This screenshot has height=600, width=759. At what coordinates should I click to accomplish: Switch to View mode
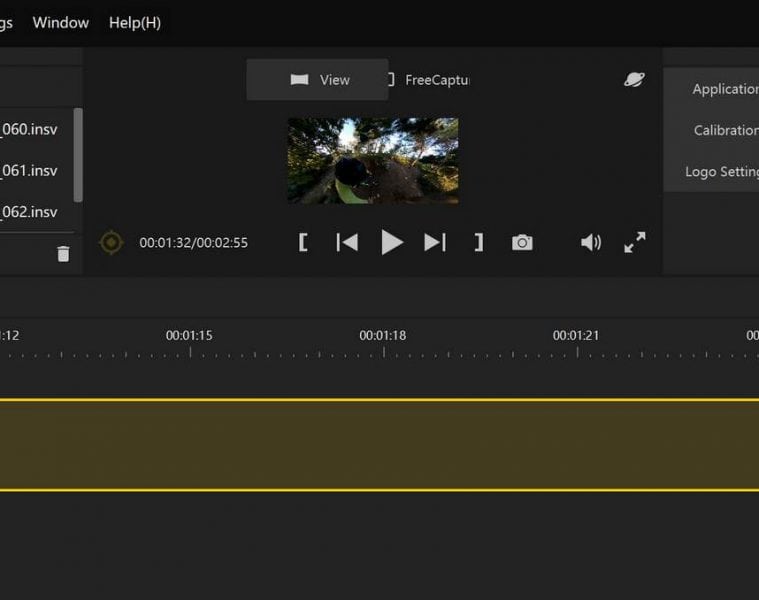click(x=318, y=80)
